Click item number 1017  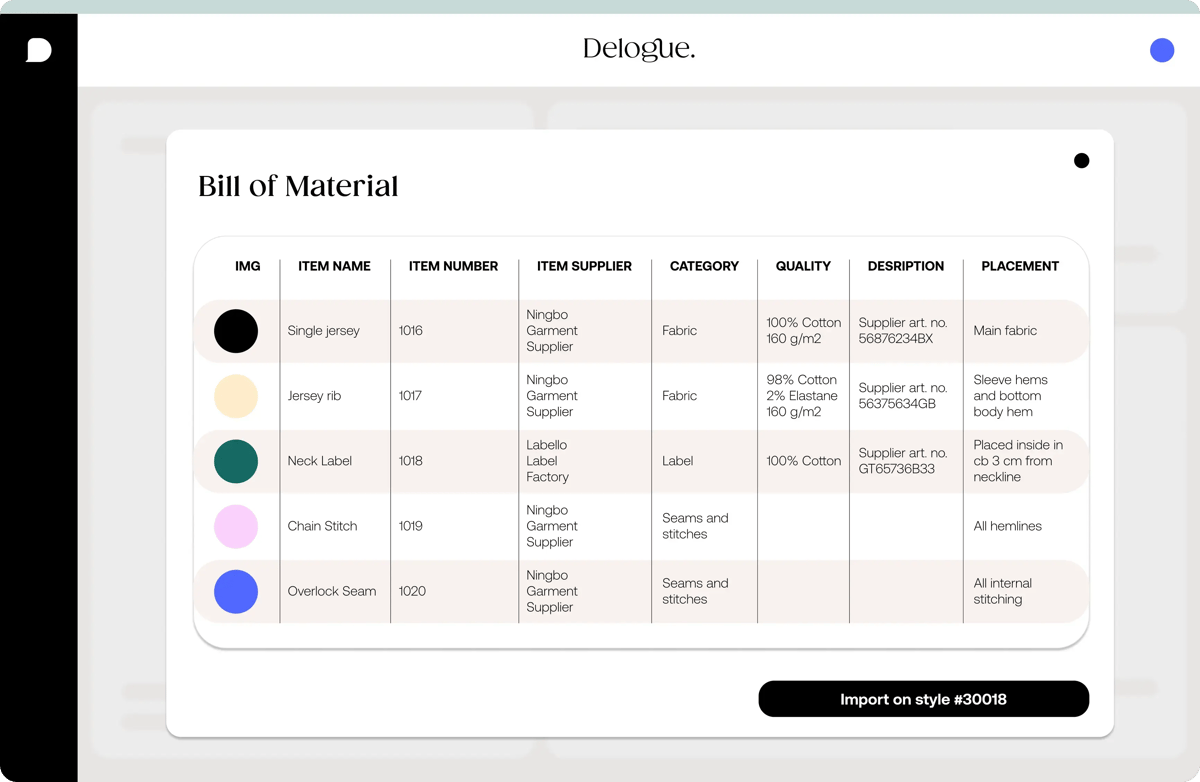(410, 396)
